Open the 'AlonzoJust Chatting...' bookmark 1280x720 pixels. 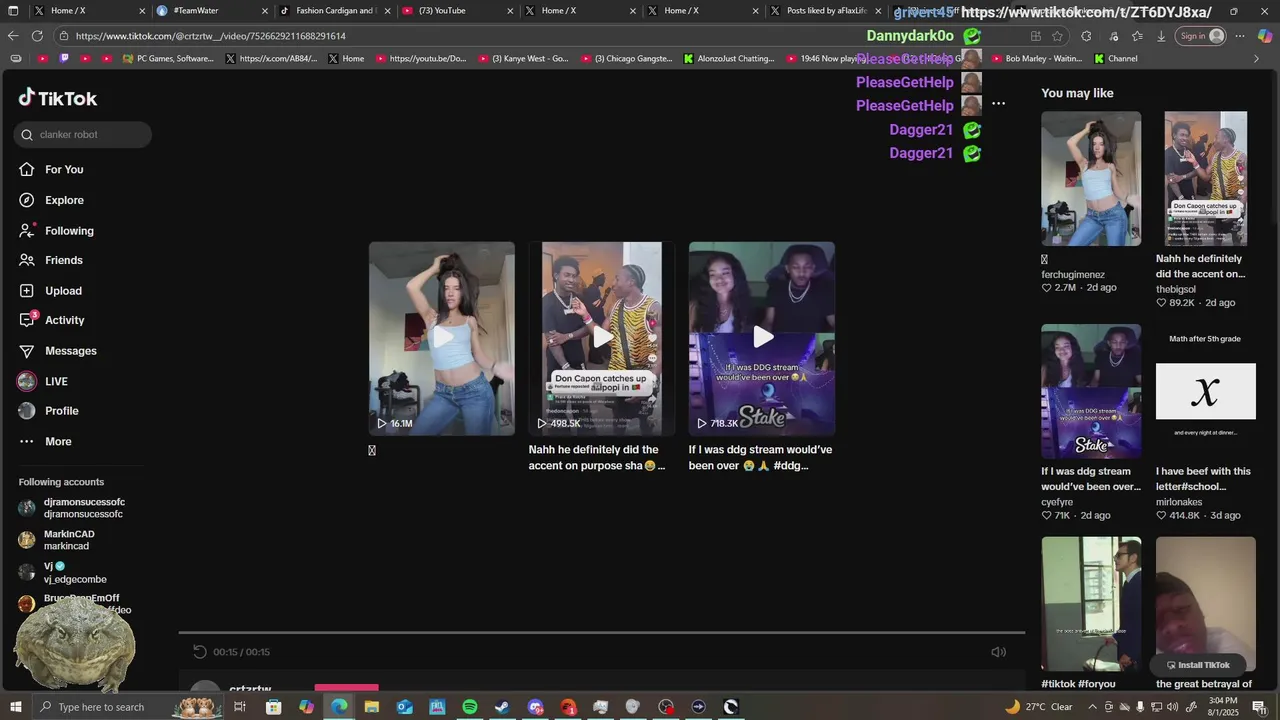729,59
